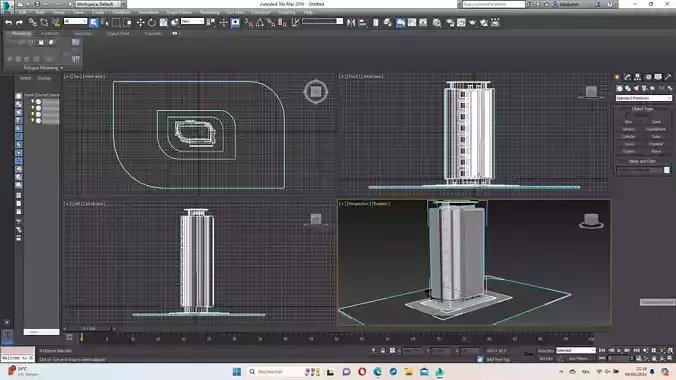Screen dimensions: 676x380
Task: Select the Select and Link tool
Action: coord(33,22)
